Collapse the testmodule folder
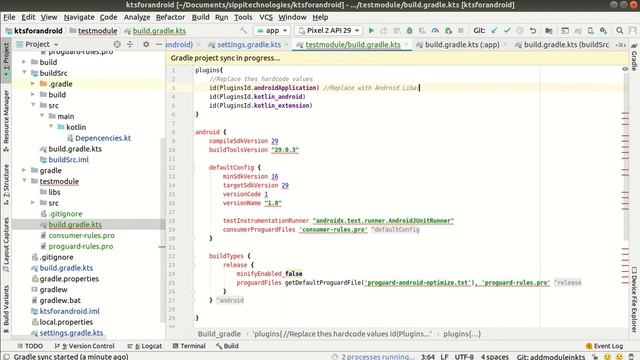Image resolution: width=640 pixels, height=360 pixels. [24, 181]
